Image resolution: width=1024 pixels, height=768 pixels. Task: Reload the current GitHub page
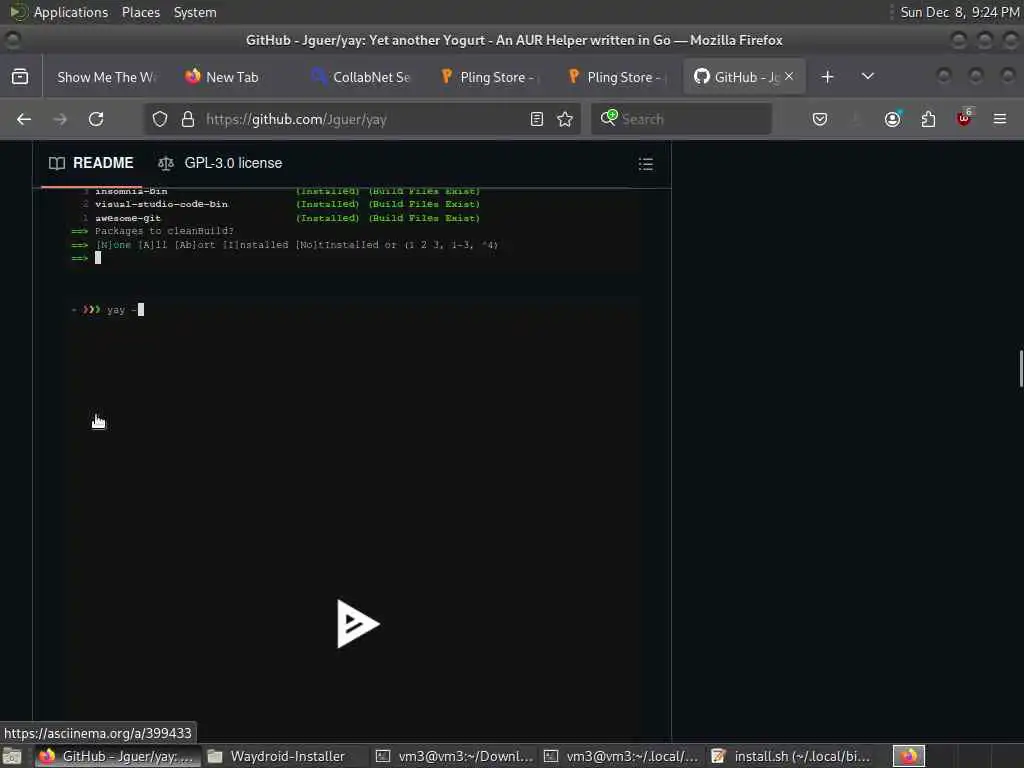96,119
